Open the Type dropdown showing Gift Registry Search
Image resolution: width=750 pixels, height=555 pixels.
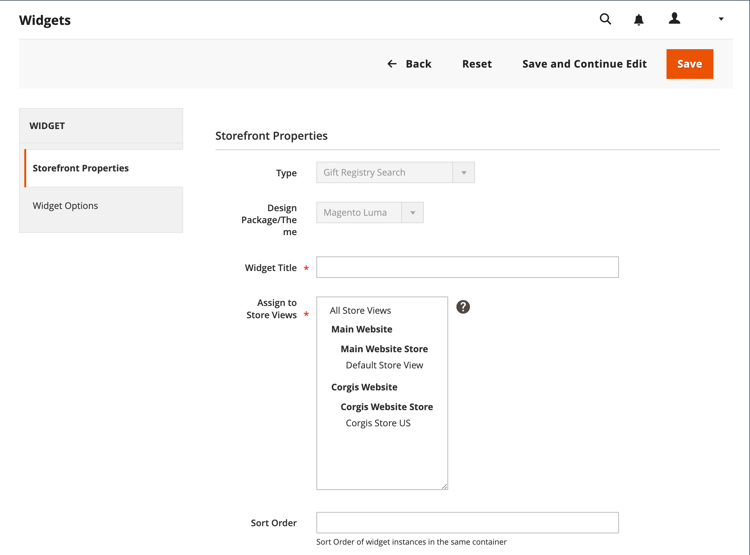pos(395,172)
